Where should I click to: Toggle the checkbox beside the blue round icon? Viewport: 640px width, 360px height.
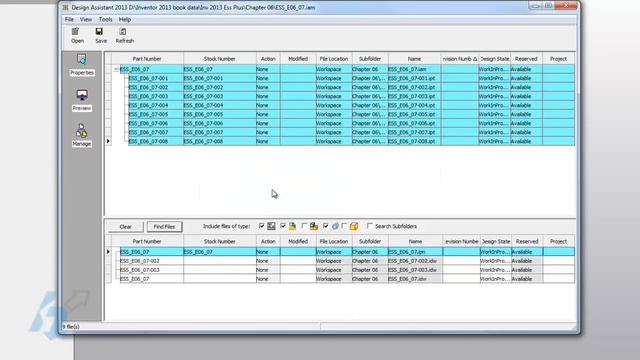pos(325,226)
